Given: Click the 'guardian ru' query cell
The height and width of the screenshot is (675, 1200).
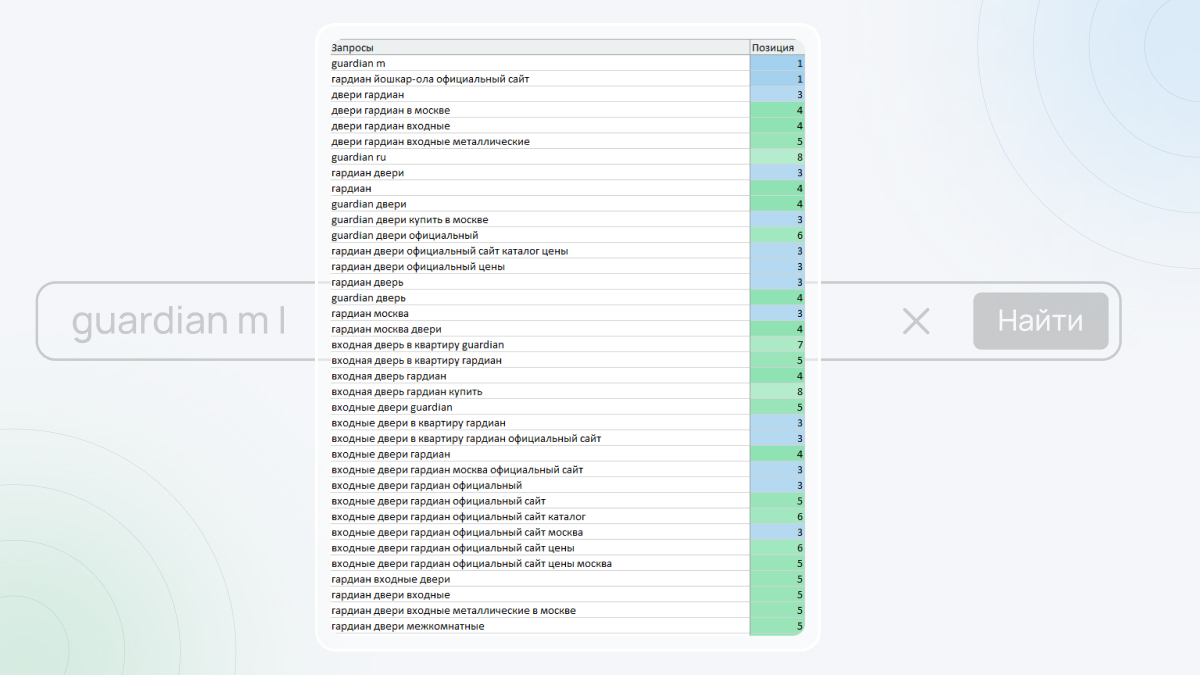Looking at the screenshot, I should [x=540, y=157].
